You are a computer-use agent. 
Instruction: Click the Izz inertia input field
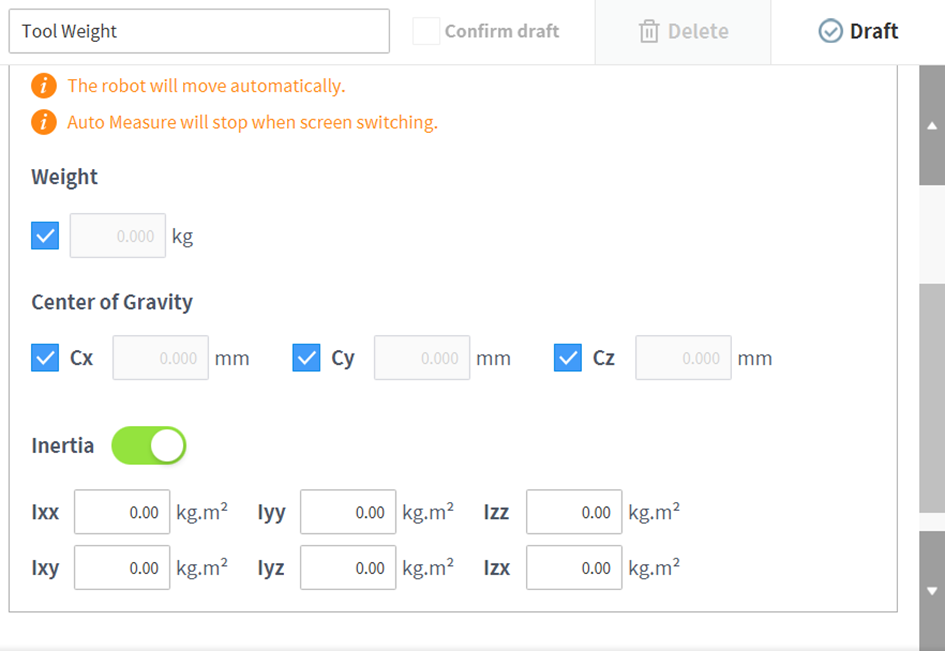pos(574,513)
